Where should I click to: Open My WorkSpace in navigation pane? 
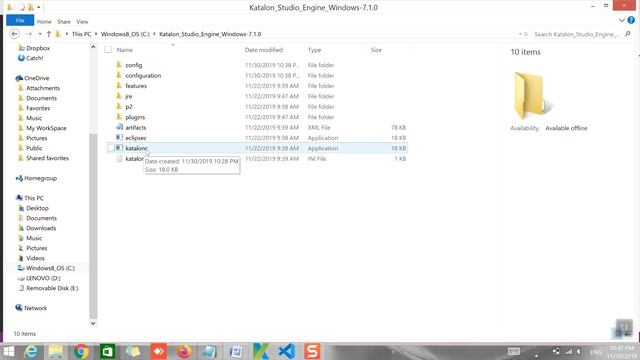[x=46, y=128]
